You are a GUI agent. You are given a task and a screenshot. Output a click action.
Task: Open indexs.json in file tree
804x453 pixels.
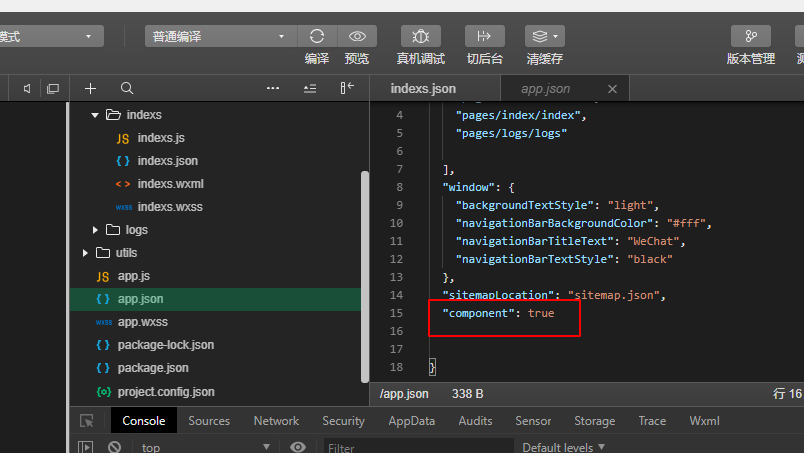click(x=167, y=161)
